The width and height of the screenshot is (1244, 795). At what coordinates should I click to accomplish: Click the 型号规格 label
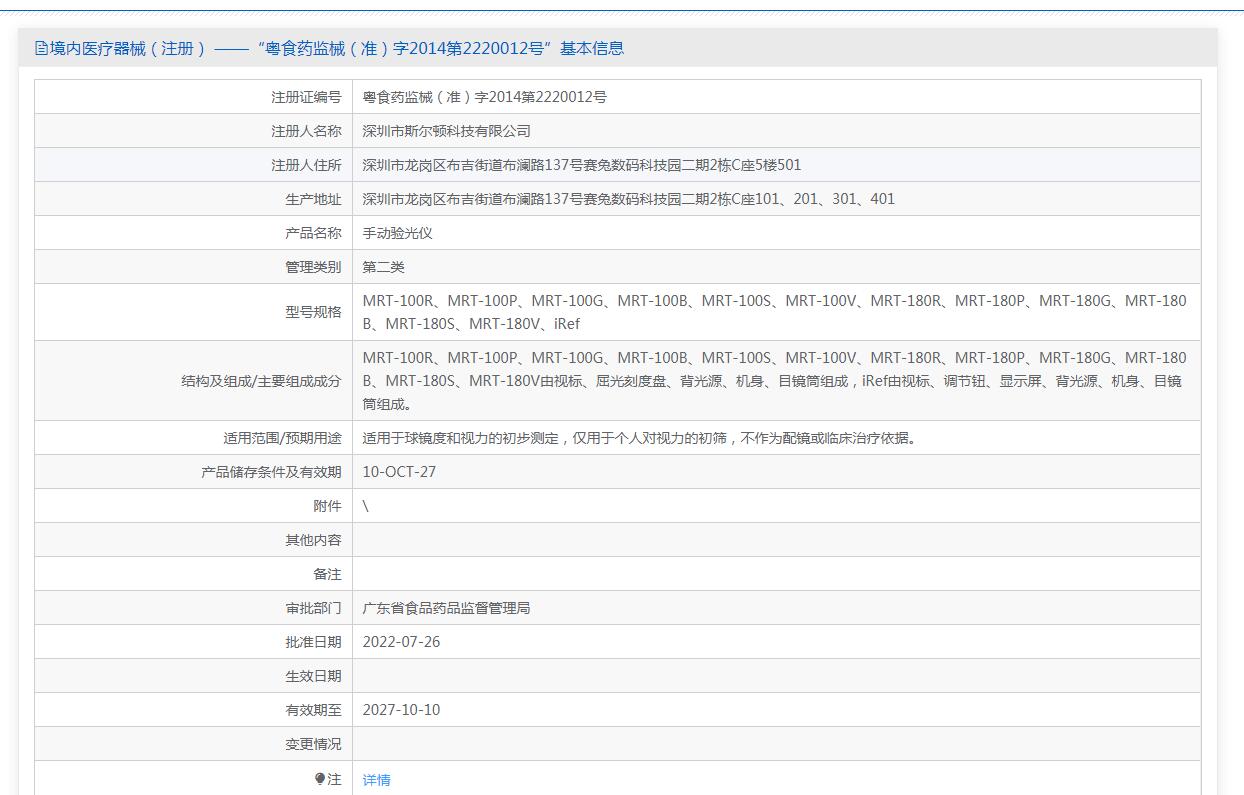tap(313, 312)
